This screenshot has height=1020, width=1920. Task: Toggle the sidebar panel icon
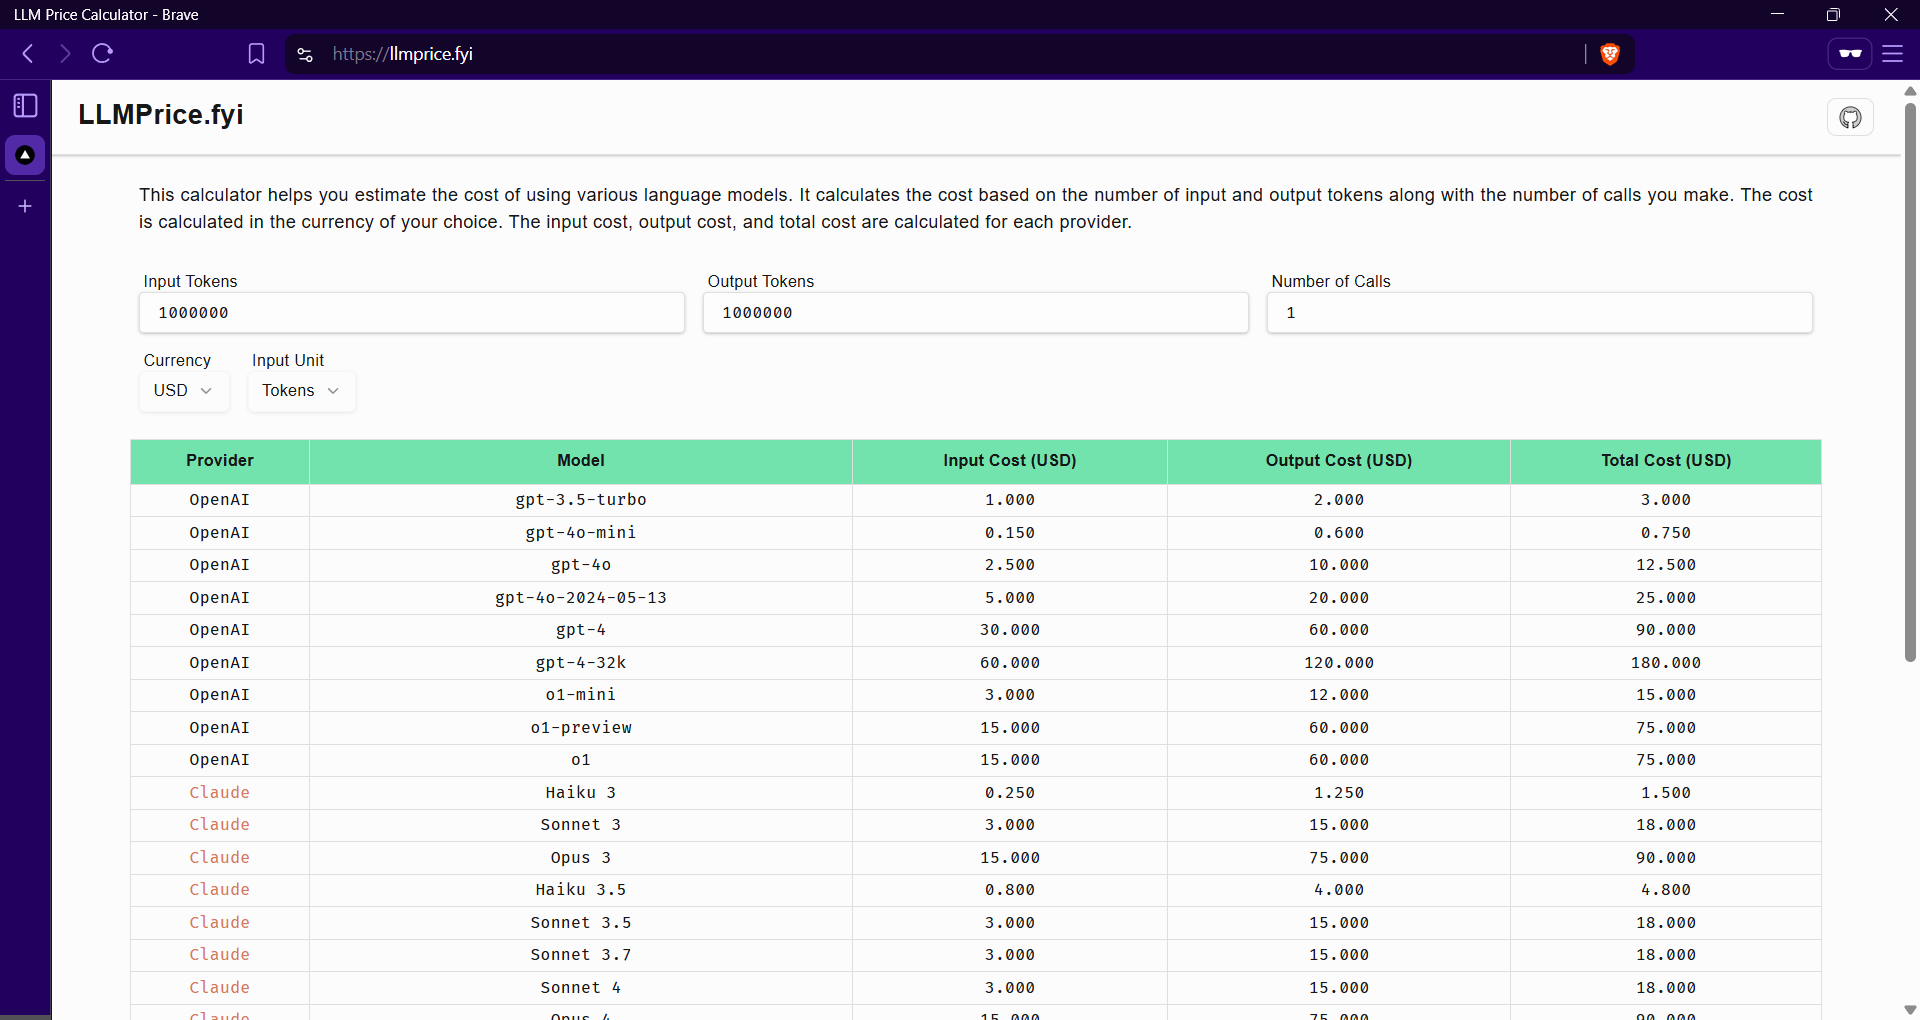coord(25,105)
